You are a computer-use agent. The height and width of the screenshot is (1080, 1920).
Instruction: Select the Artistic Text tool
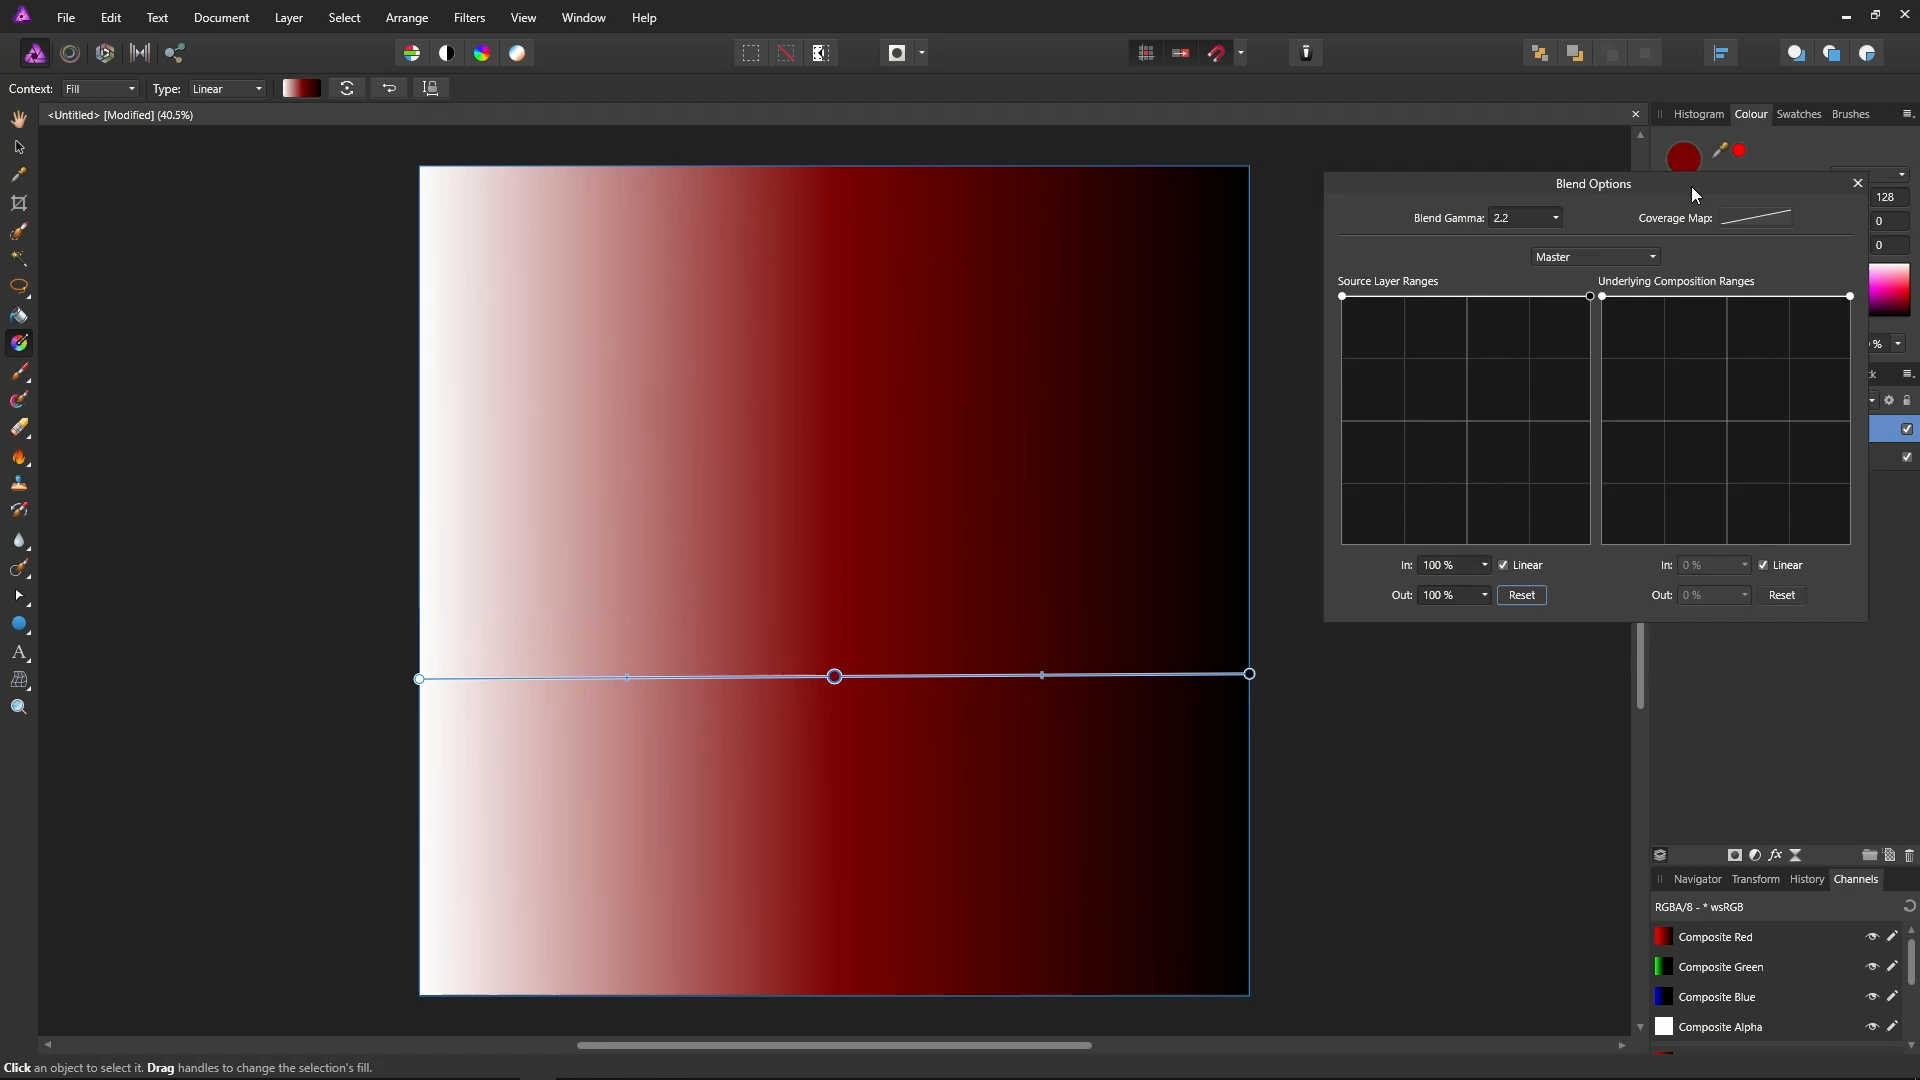tap(19, 652)
